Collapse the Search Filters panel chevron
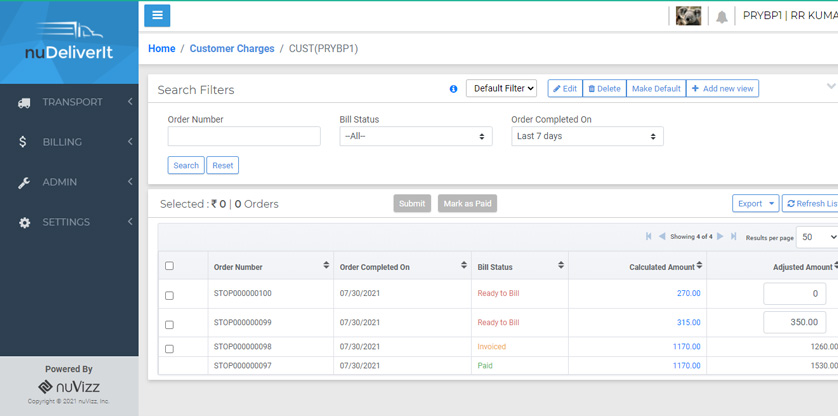This screenshot has height=416, width=838. coord(831,86)
